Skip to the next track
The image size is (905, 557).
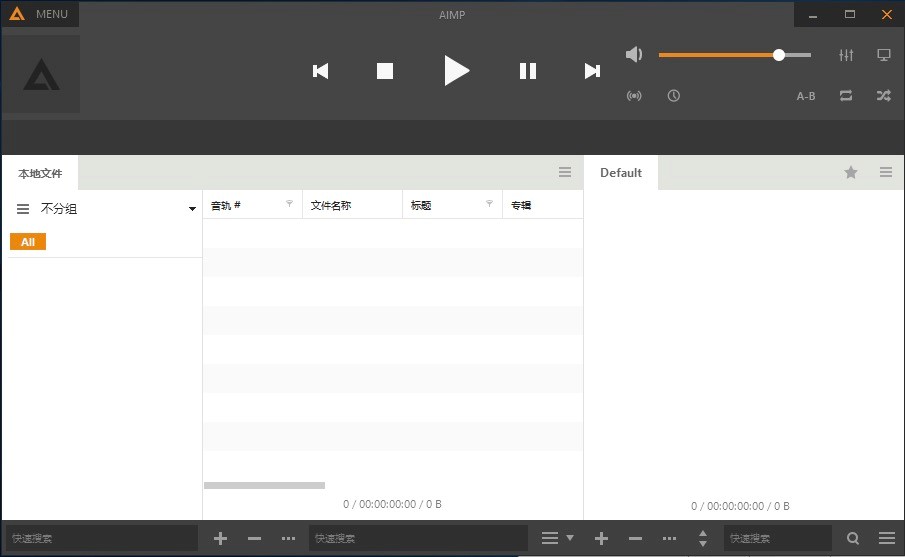(x=592, y=71)
